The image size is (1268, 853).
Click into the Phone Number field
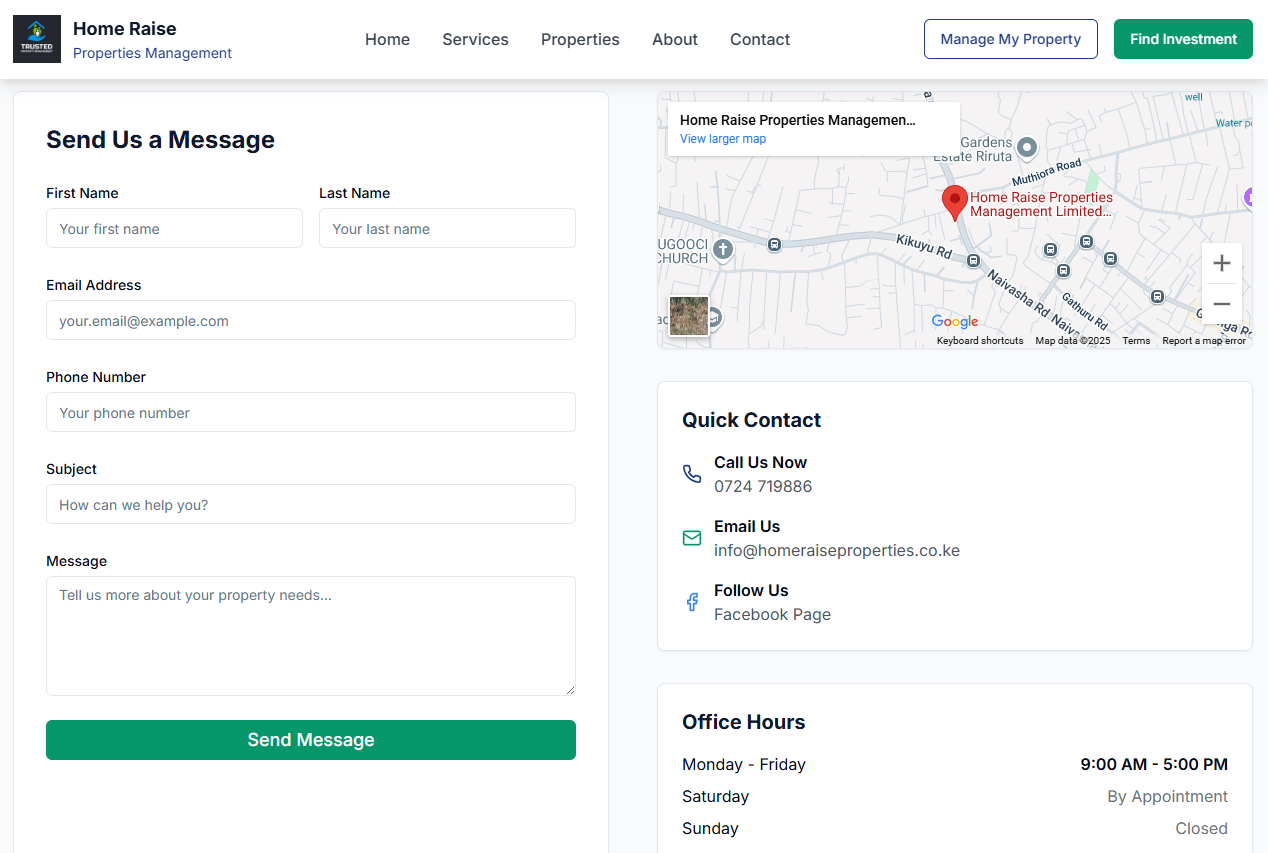point(311,412)
